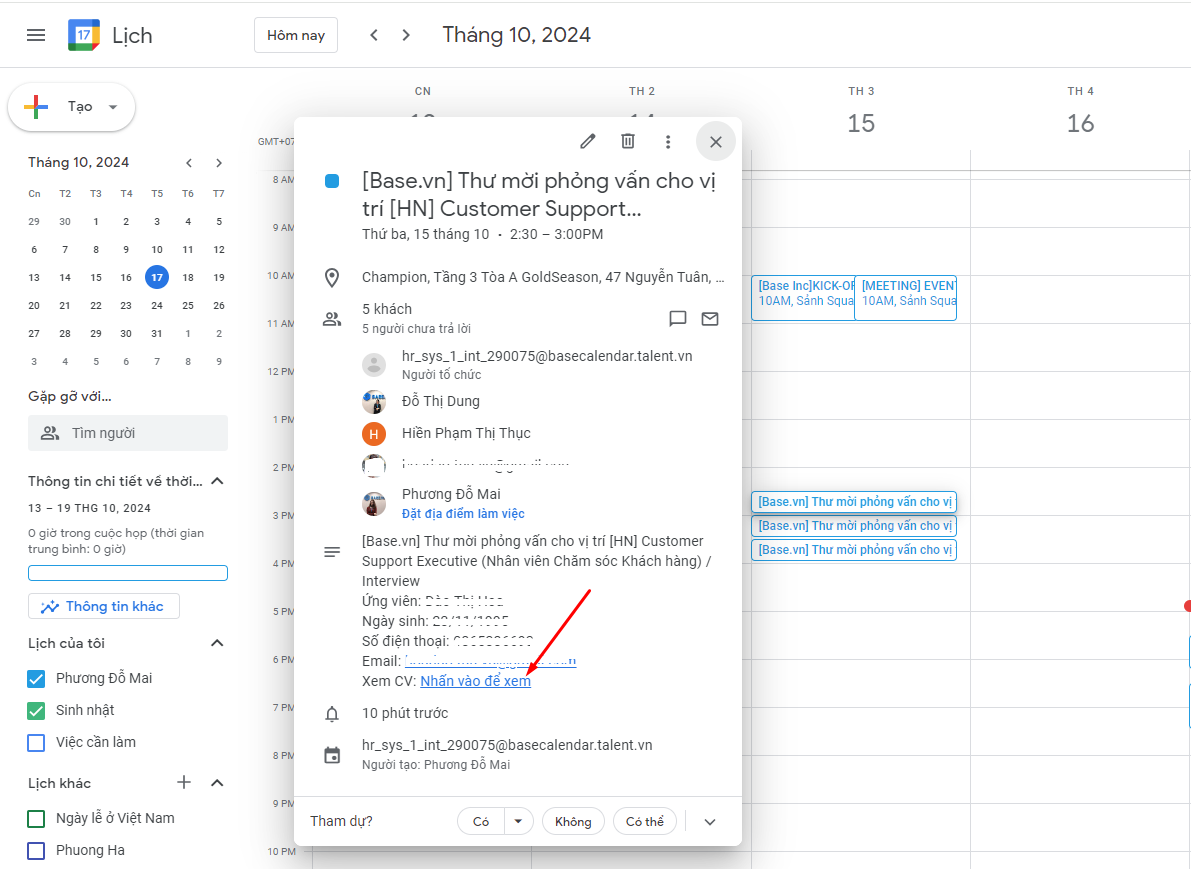Click Đặt địa điểm làm việc link
Image resolution: width=1191 pixels, height=869 pixels.
pos(463,514)
